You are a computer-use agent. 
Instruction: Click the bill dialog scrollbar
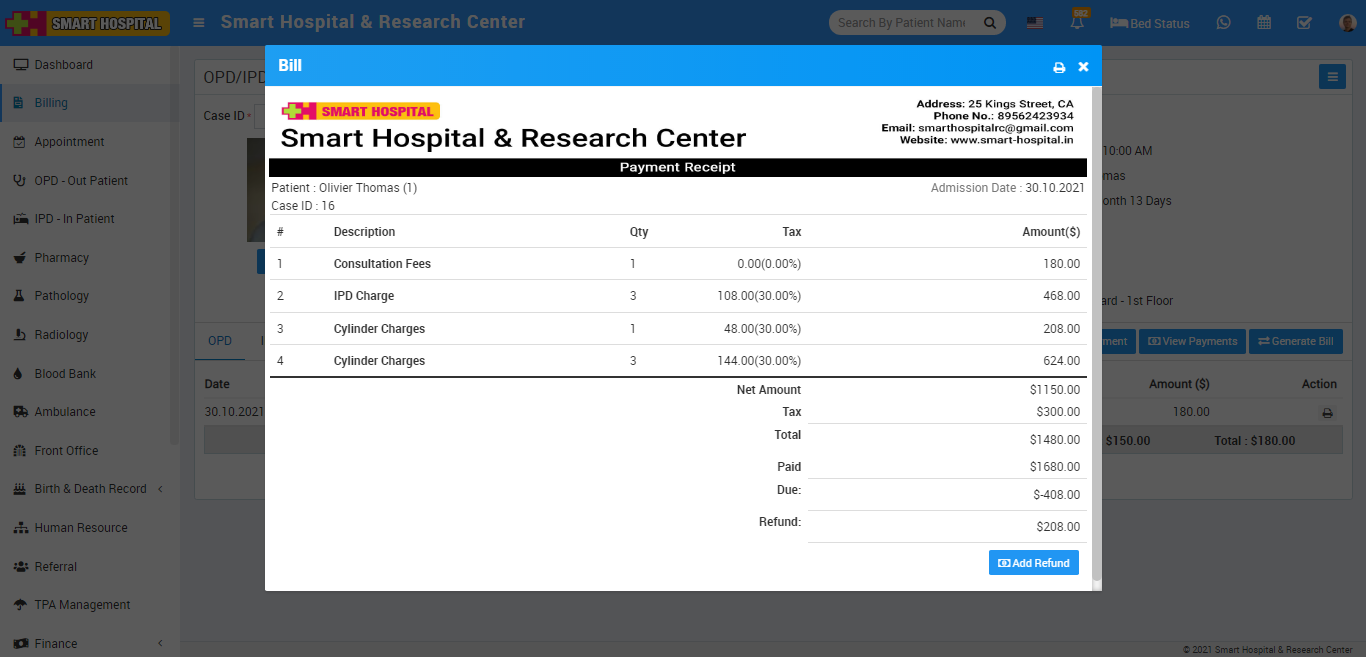click(1096, 335)
